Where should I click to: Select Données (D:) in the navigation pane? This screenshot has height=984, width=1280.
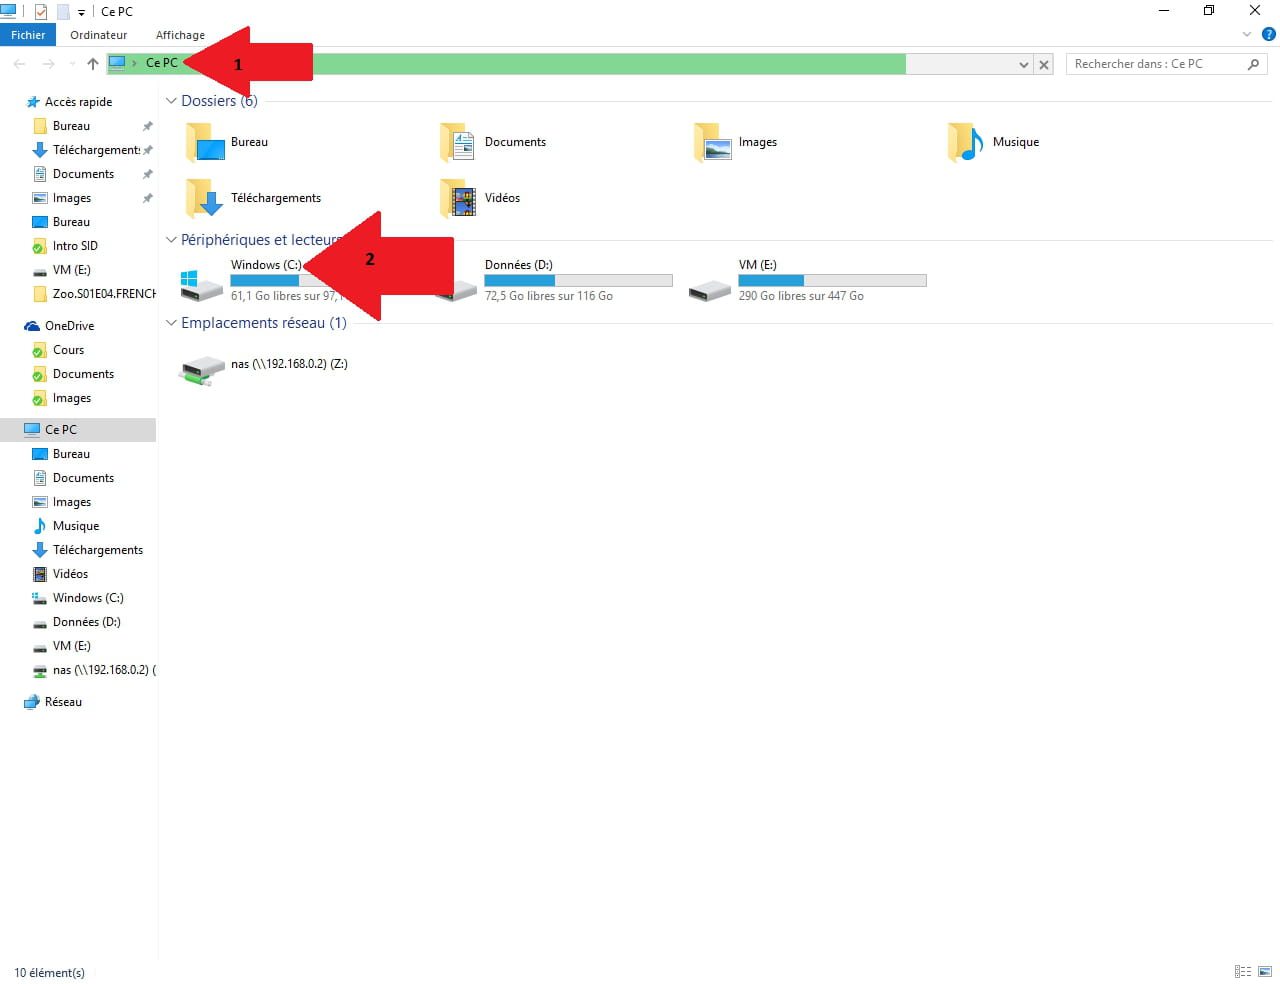click(x=86, y=622)
